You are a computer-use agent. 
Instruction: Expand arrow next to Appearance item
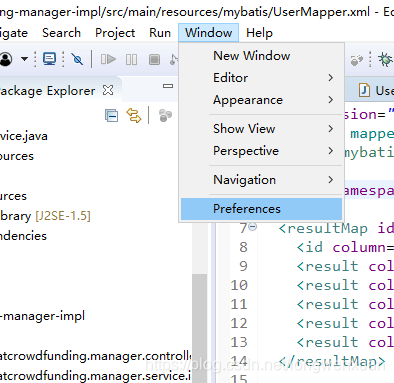330,100
